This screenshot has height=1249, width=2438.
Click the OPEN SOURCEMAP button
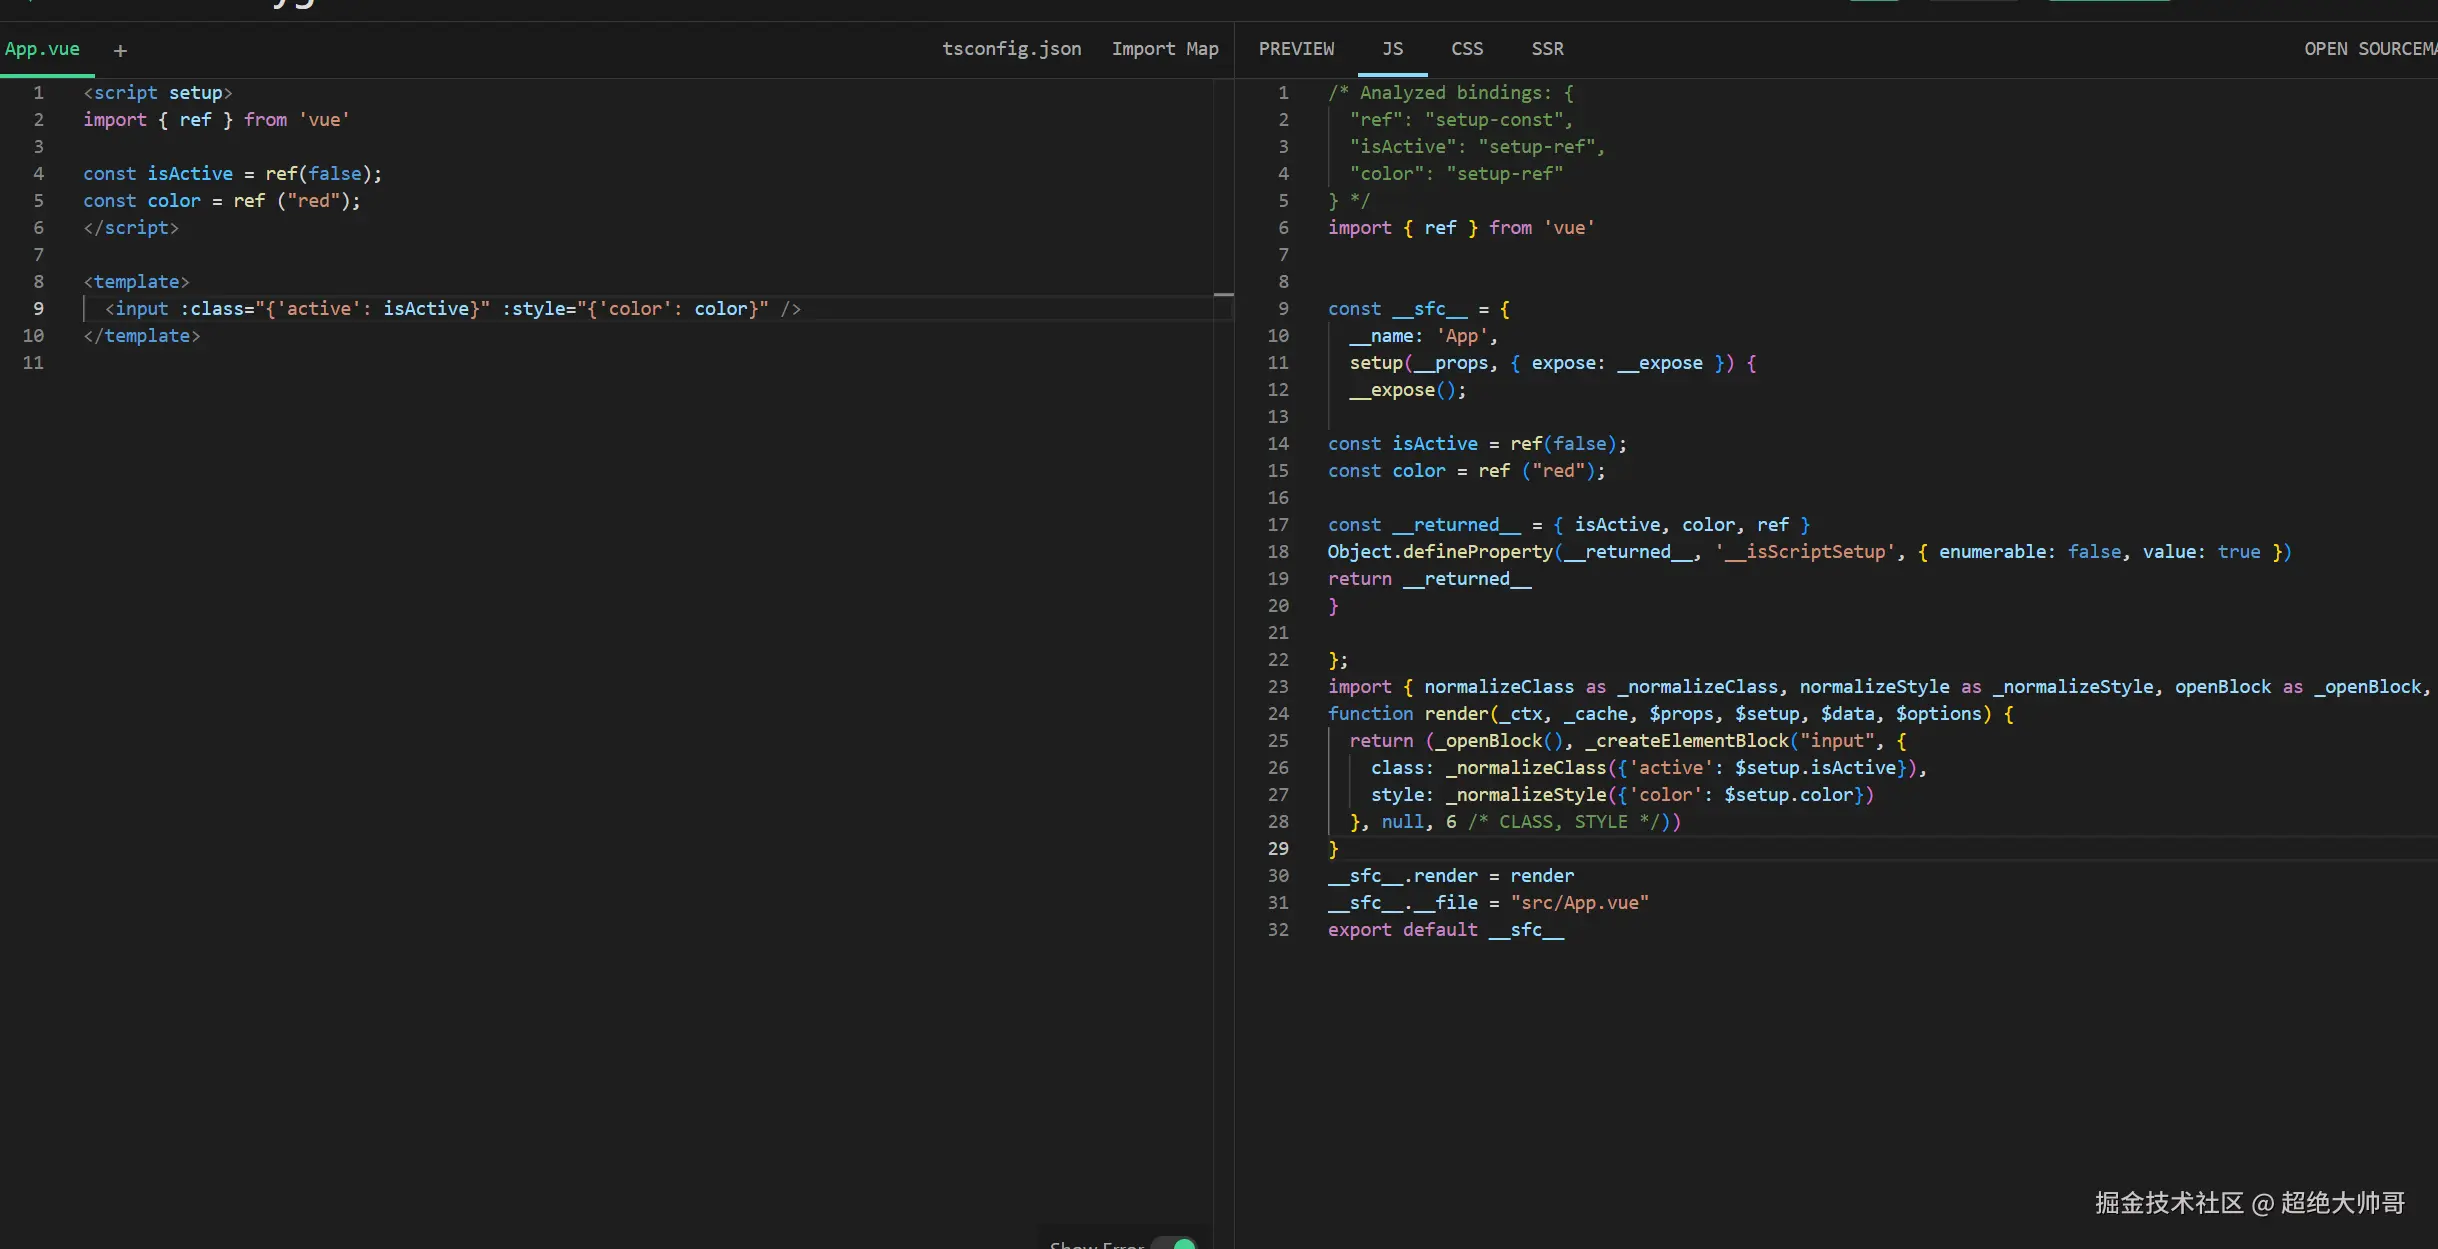[x=2368, y=49]
